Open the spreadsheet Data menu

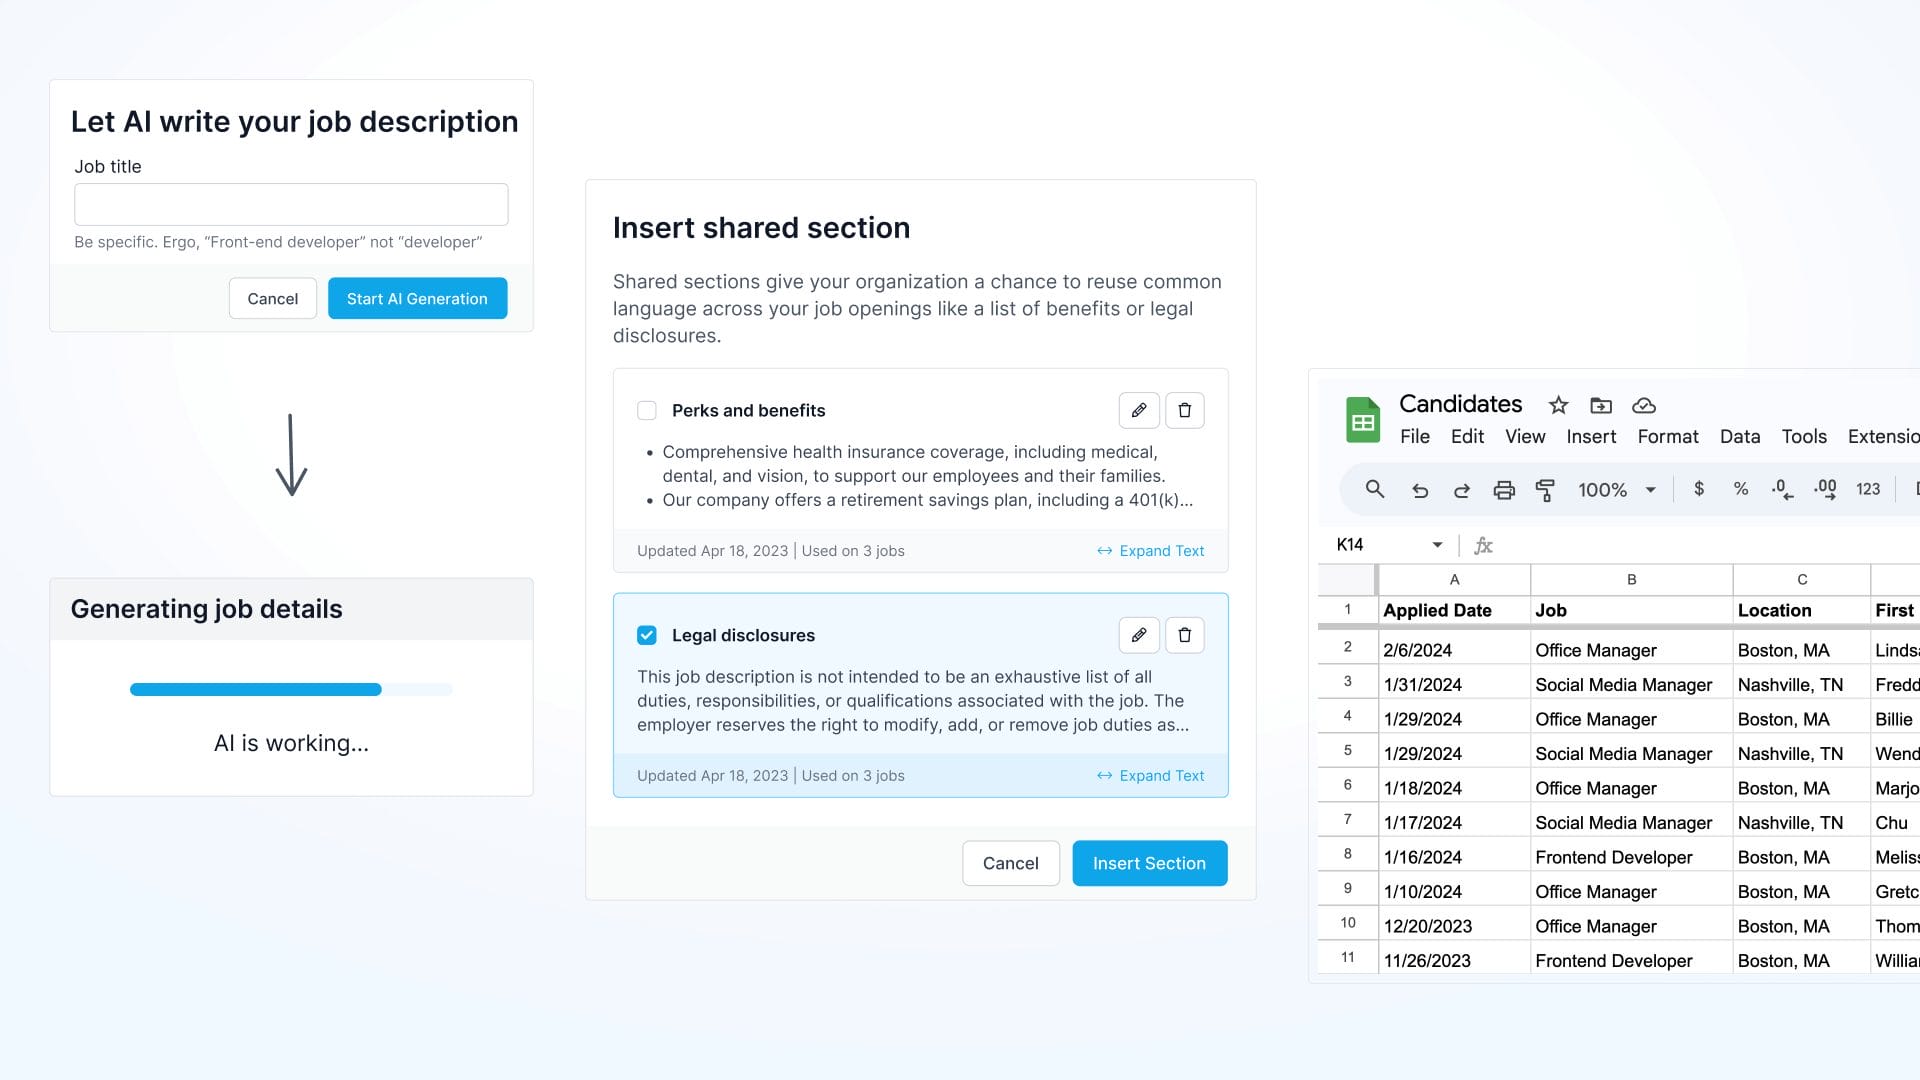tap(1739, 436)
